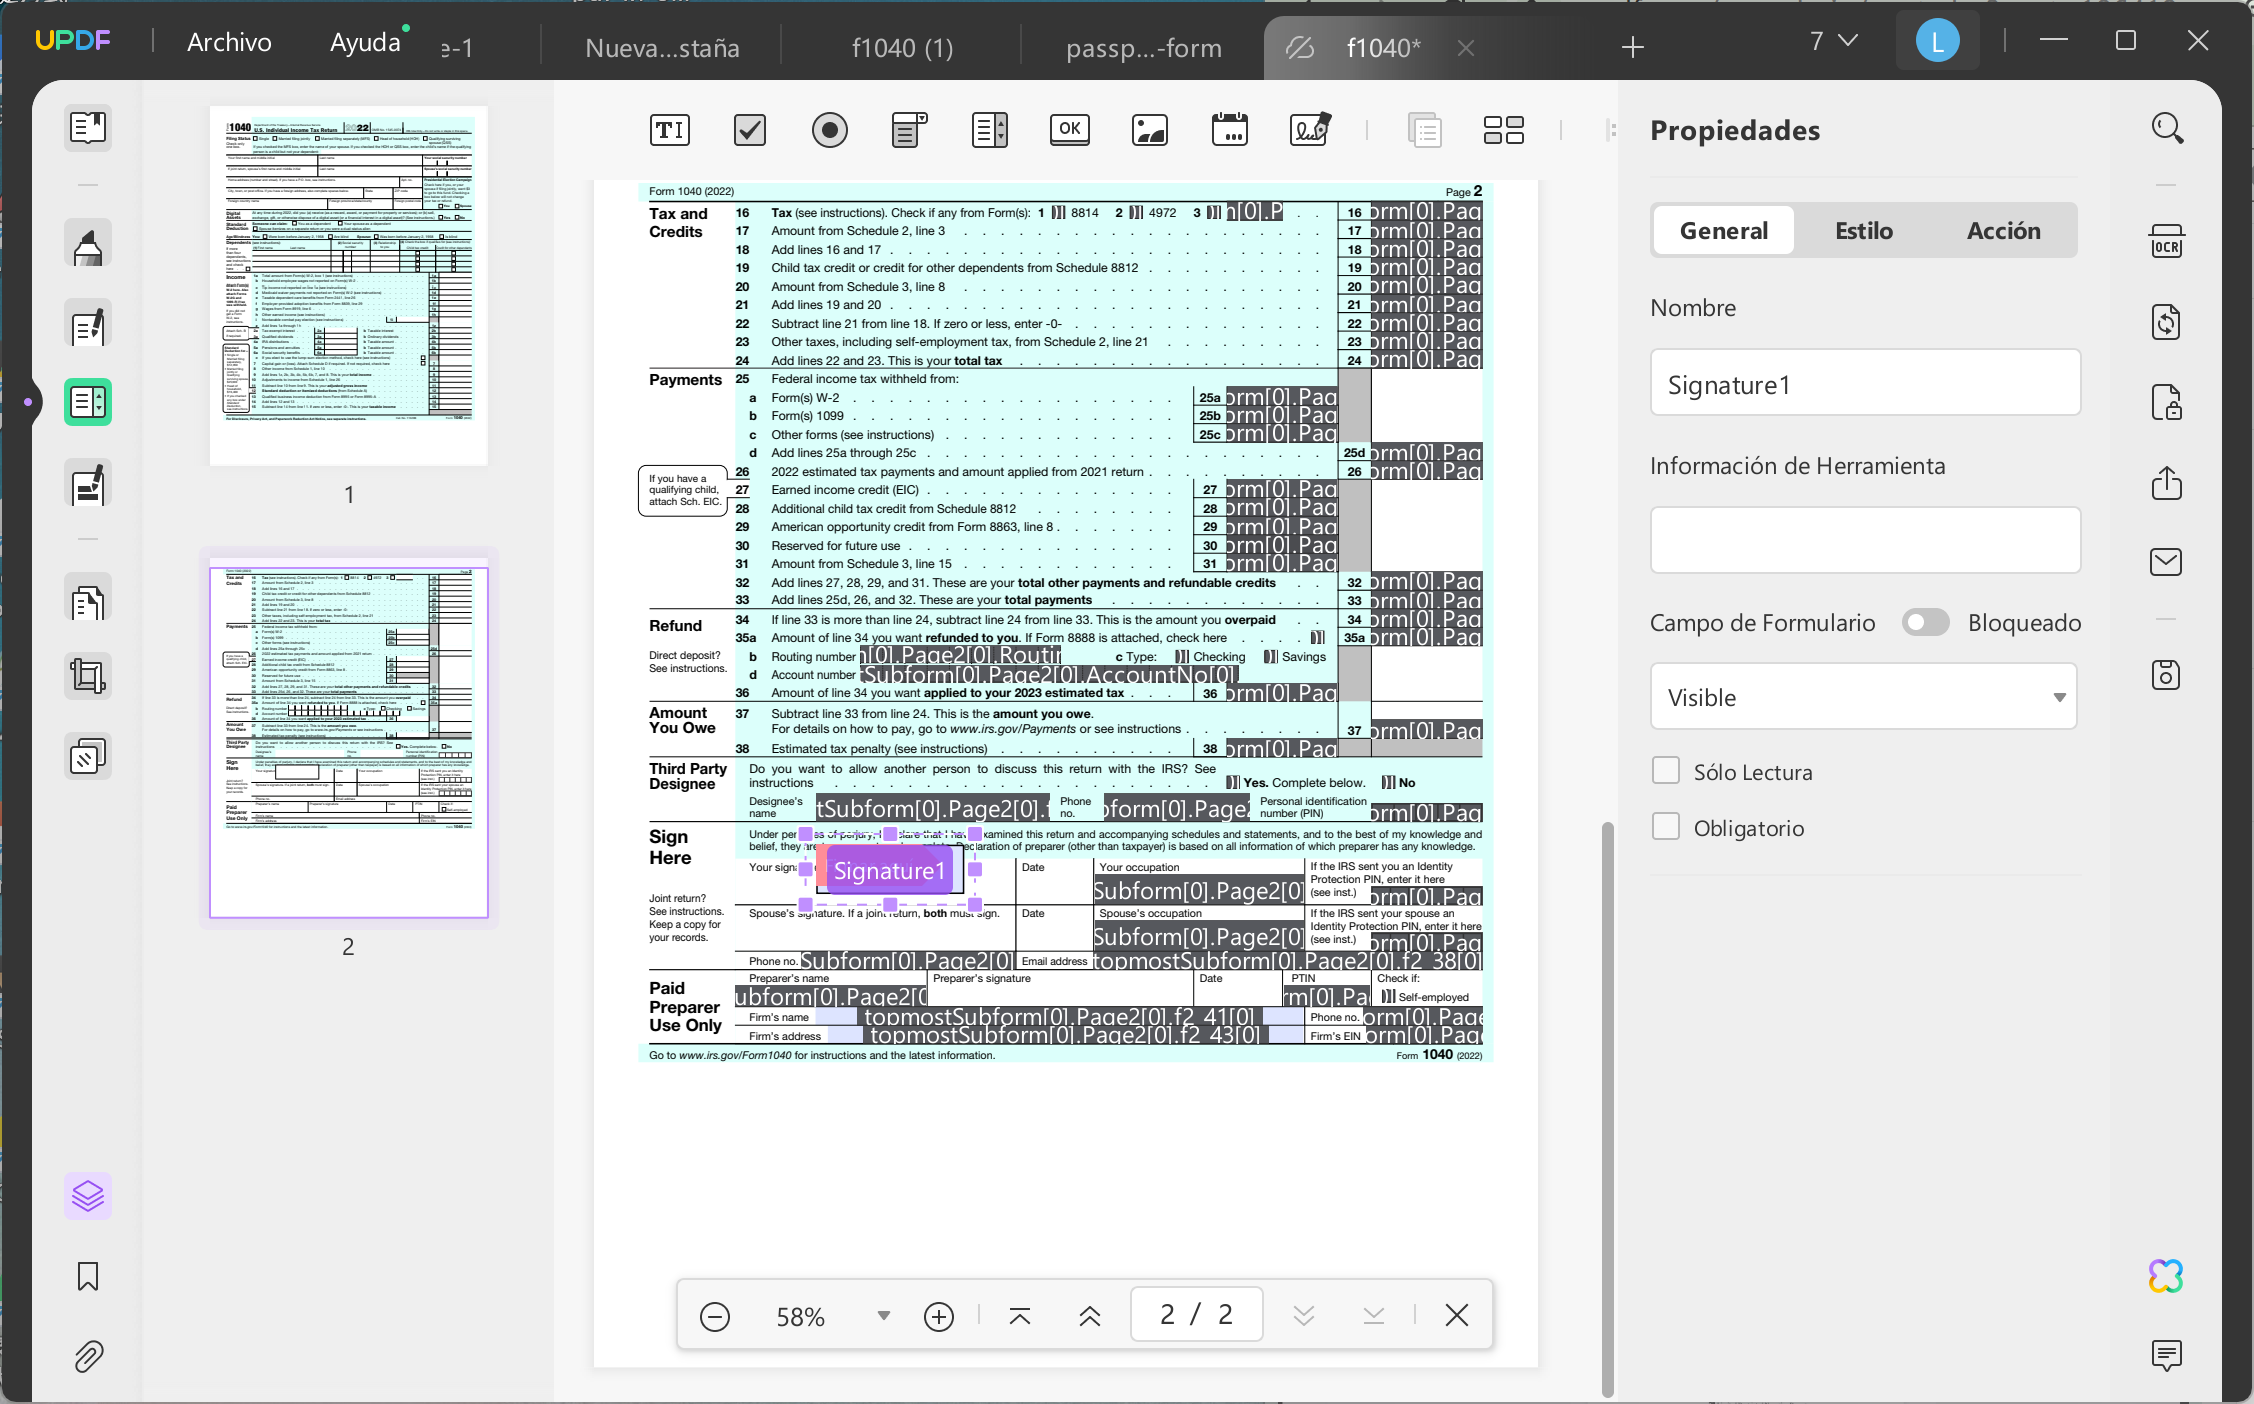
Task: Select the Radio Button form tool
Action: (829, 130)
